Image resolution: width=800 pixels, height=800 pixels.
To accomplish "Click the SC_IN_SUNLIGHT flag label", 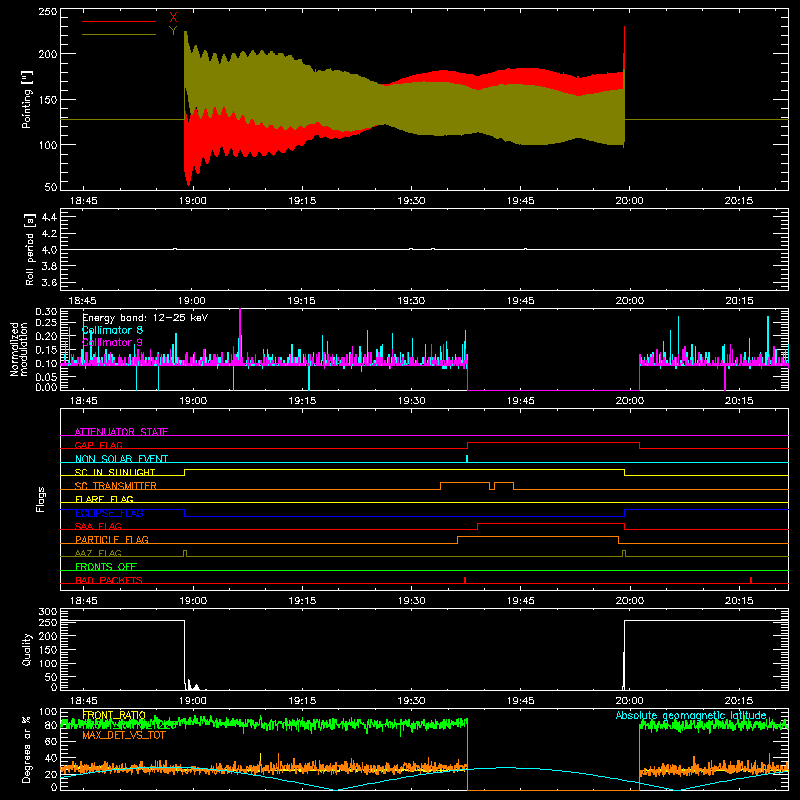I will pos(115,472).
